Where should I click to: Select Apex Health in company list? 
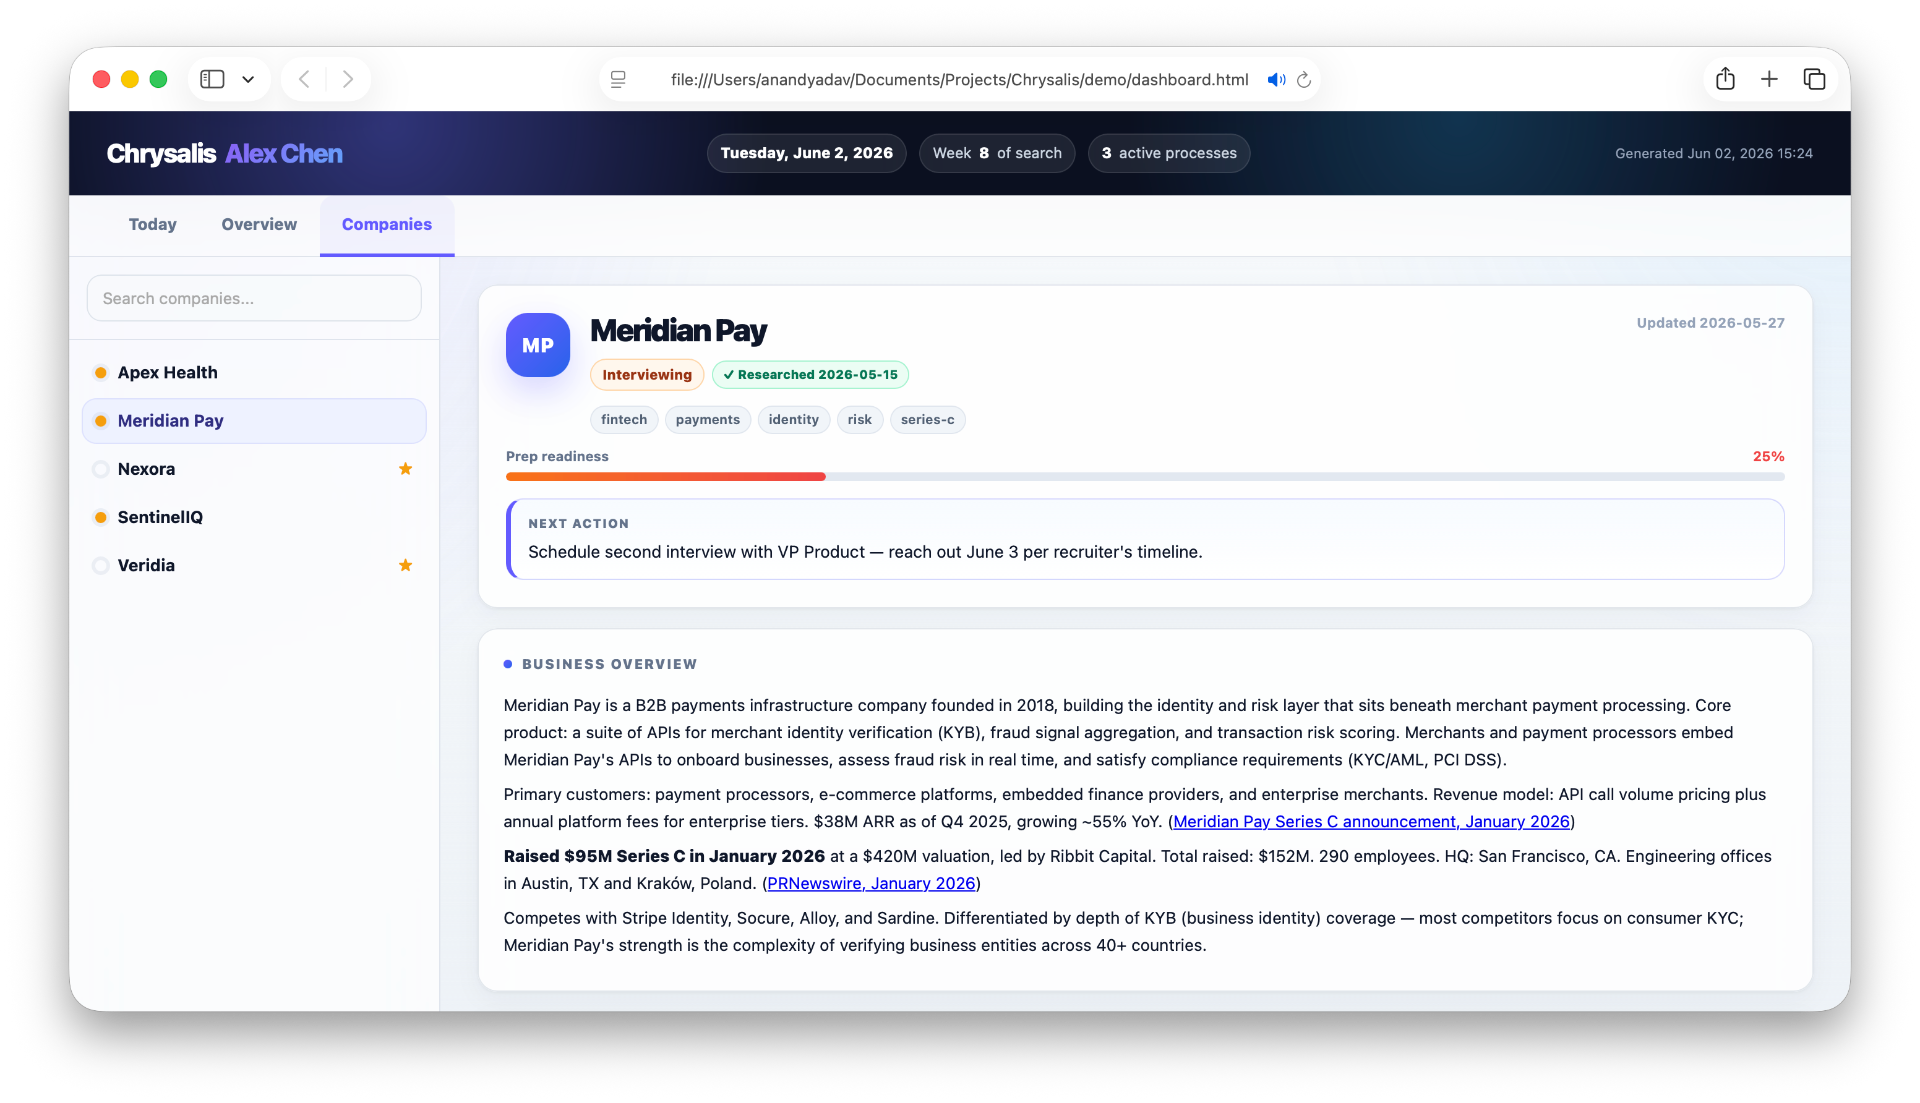click(254, 372)
